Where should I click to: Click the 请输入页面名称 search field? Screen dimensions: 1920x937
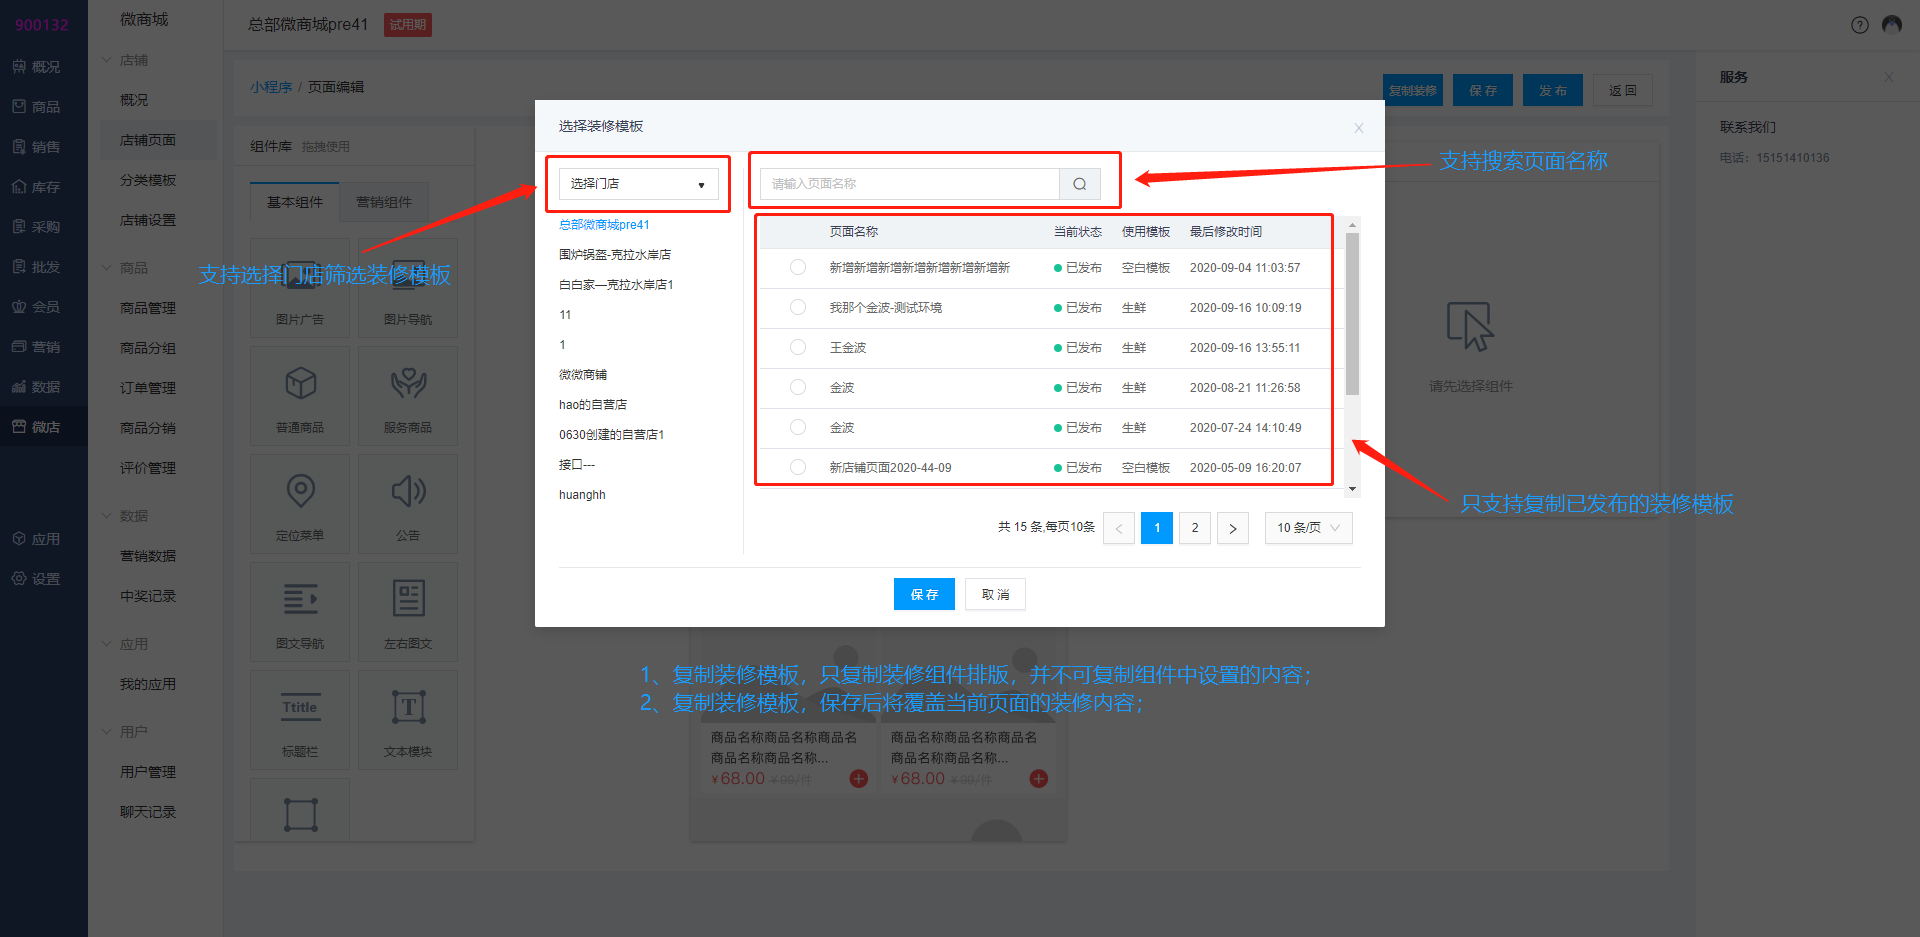(x=909, y=184)
